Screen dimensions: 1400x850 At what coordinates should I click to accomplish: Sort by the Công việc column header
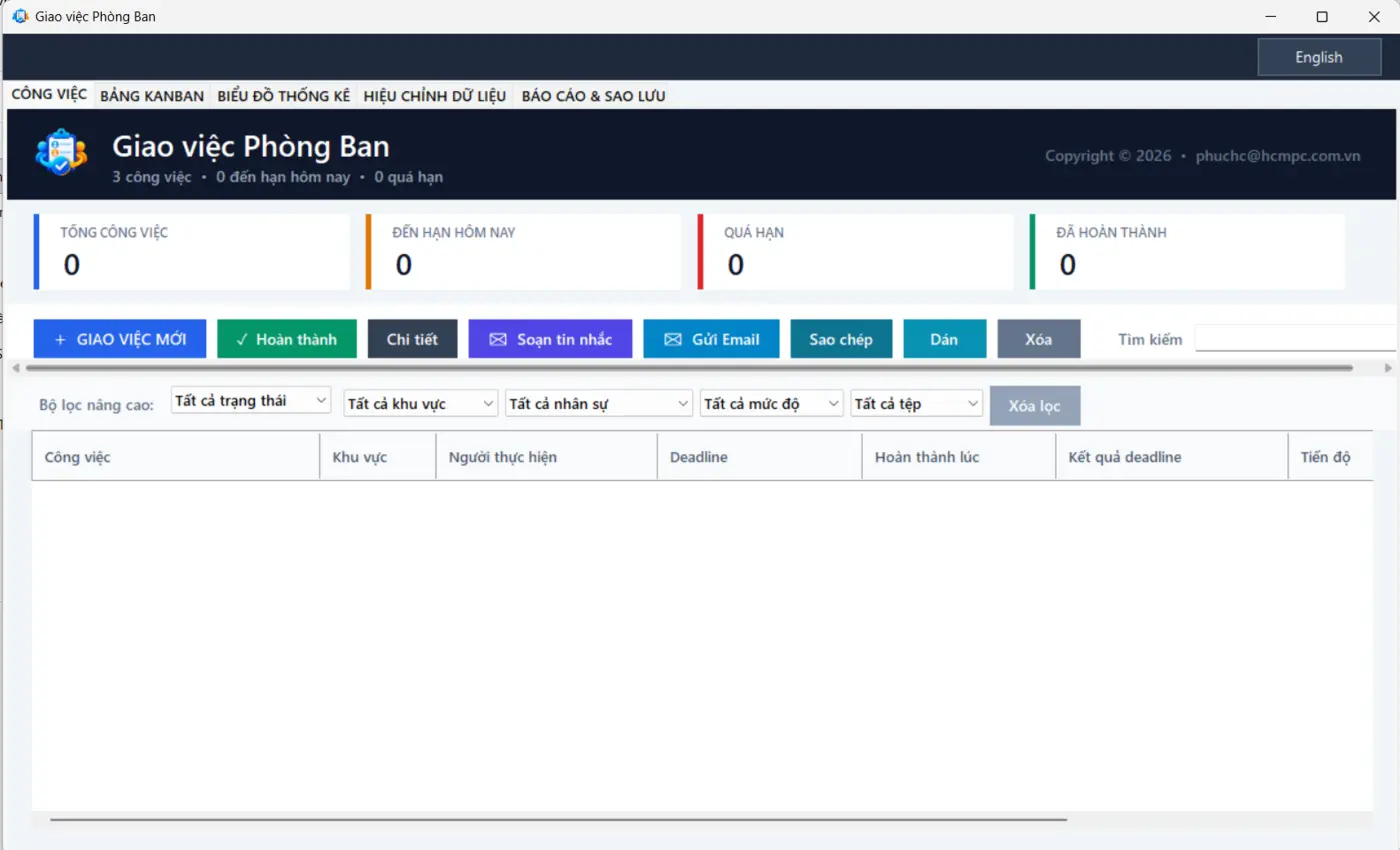pos(176,457)
